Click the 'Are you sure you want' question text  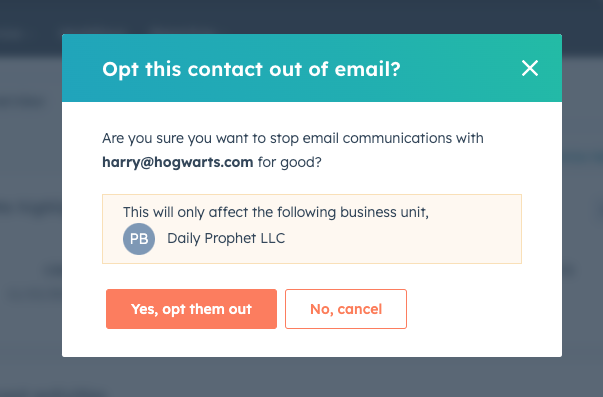tap(293, 138)
